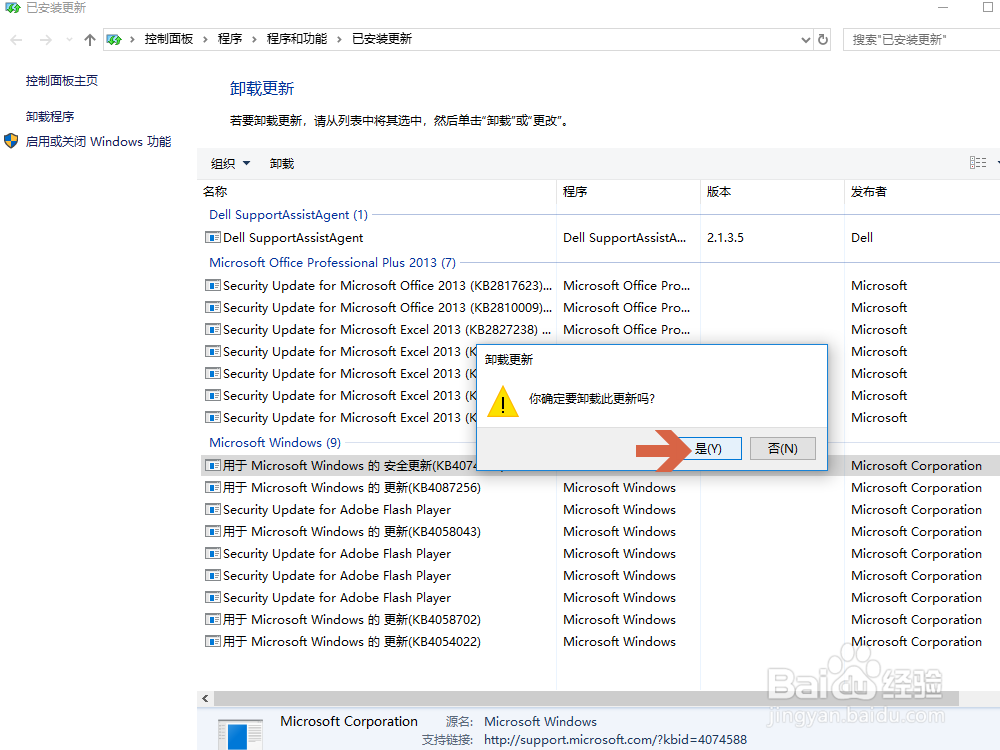Open the Organize (组织) dropdown menu

(x=230, y=164)
